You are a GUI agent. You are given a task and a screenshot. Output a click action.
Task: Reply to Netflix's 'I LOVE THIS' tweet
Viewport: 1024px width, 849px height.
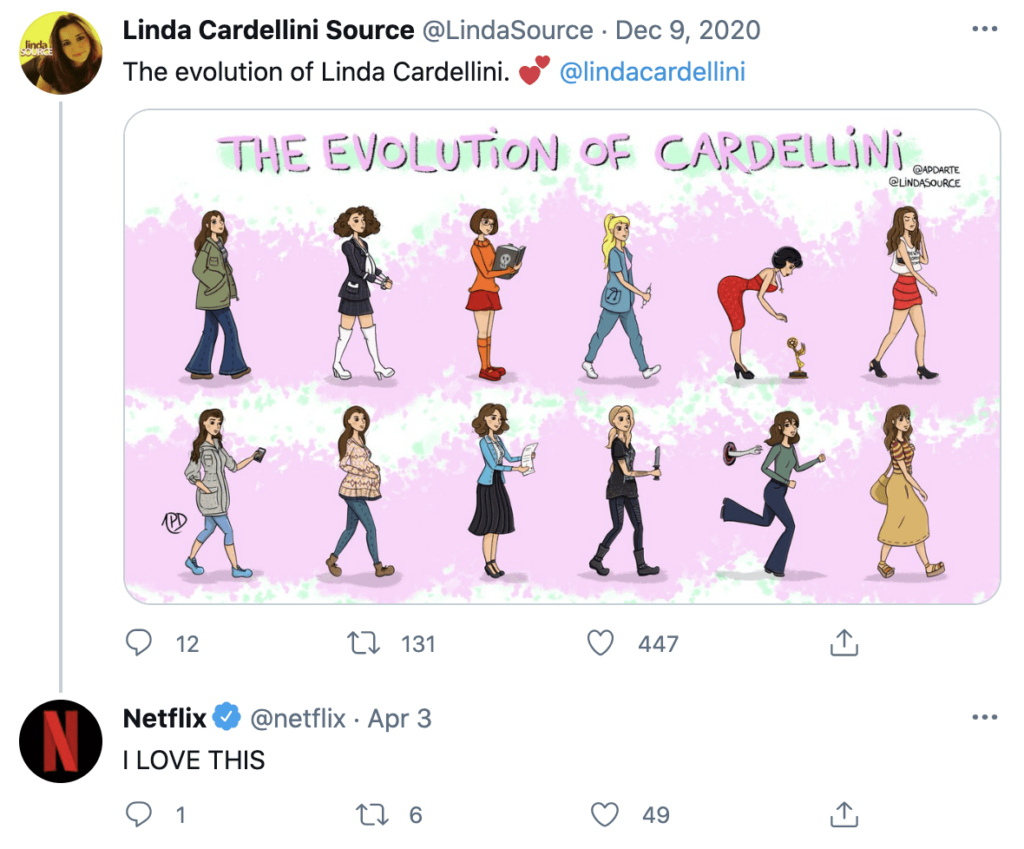pyautogui.click(x=140, y=815)
